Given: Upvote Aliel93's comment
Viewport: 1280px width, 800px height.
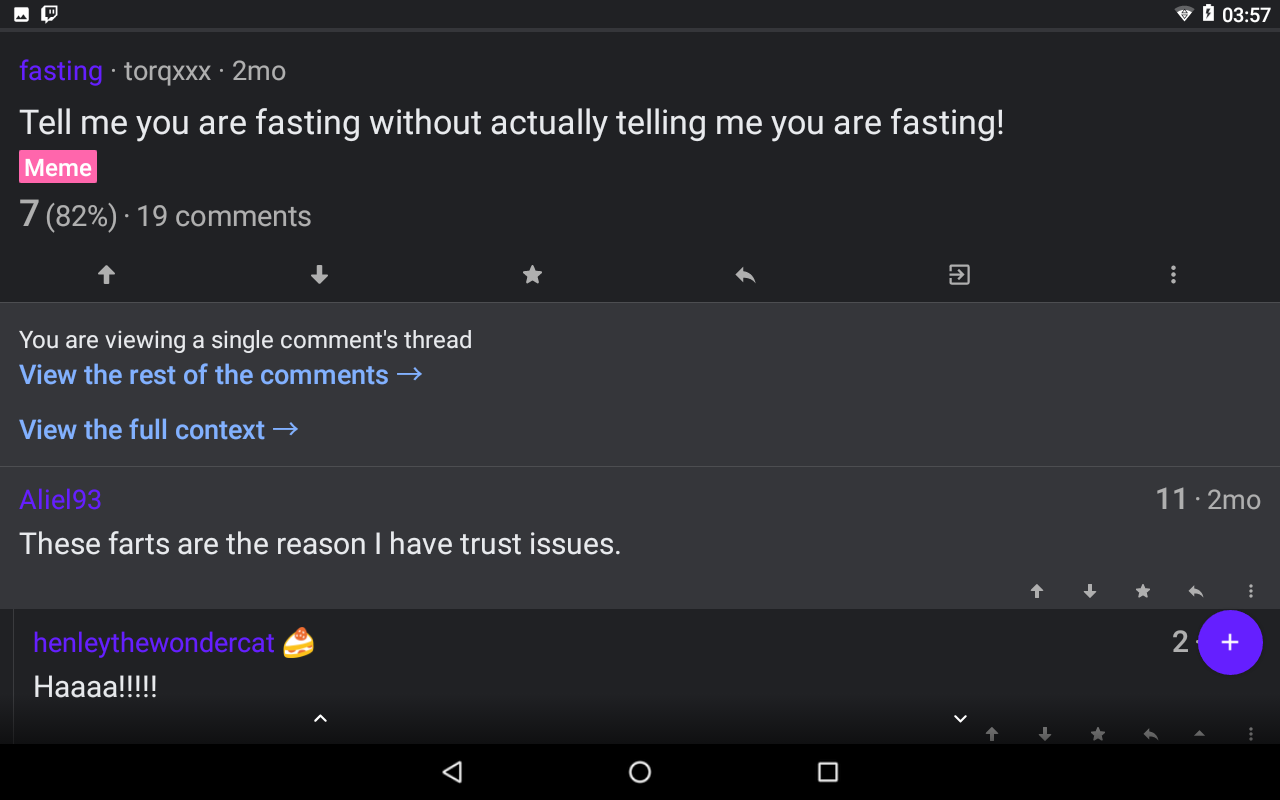Looking at the screenshot, I should [x=1037, y=591].
